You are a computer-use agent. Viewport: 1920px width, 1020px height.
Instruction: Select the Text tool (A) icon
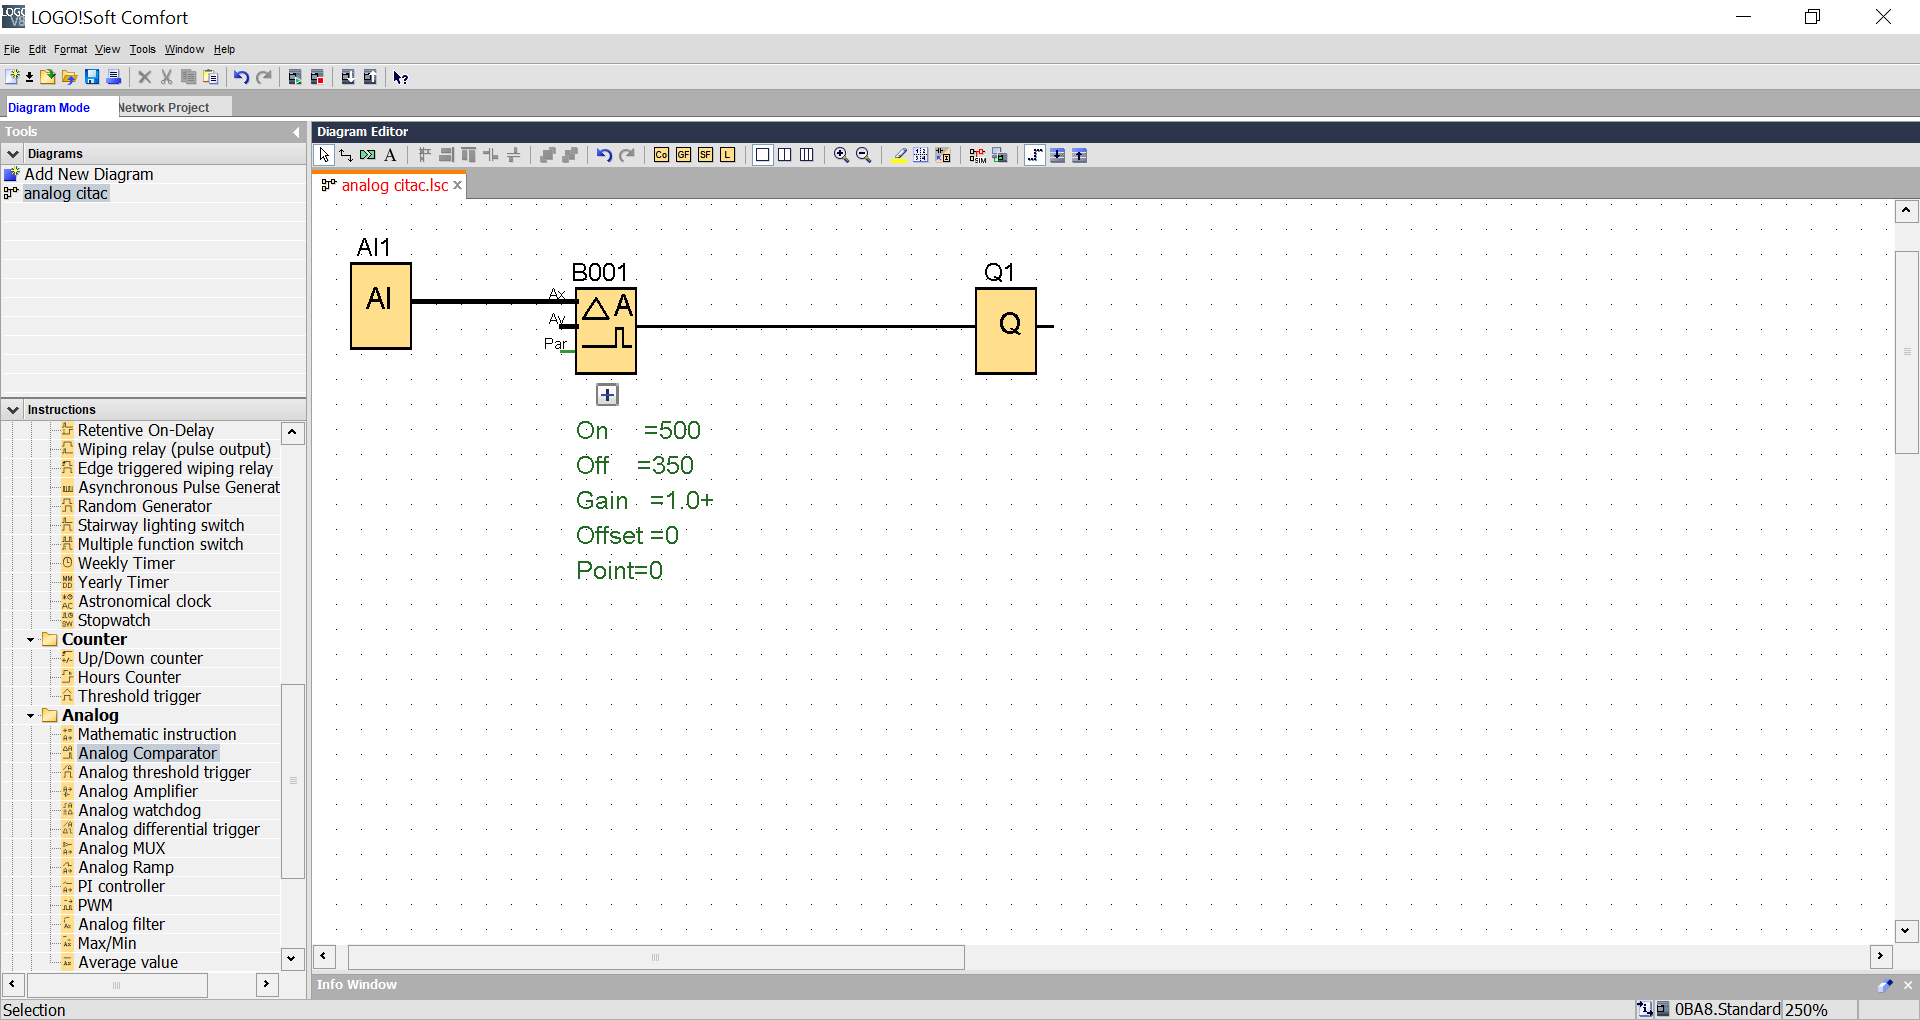[x=390, y=155]
